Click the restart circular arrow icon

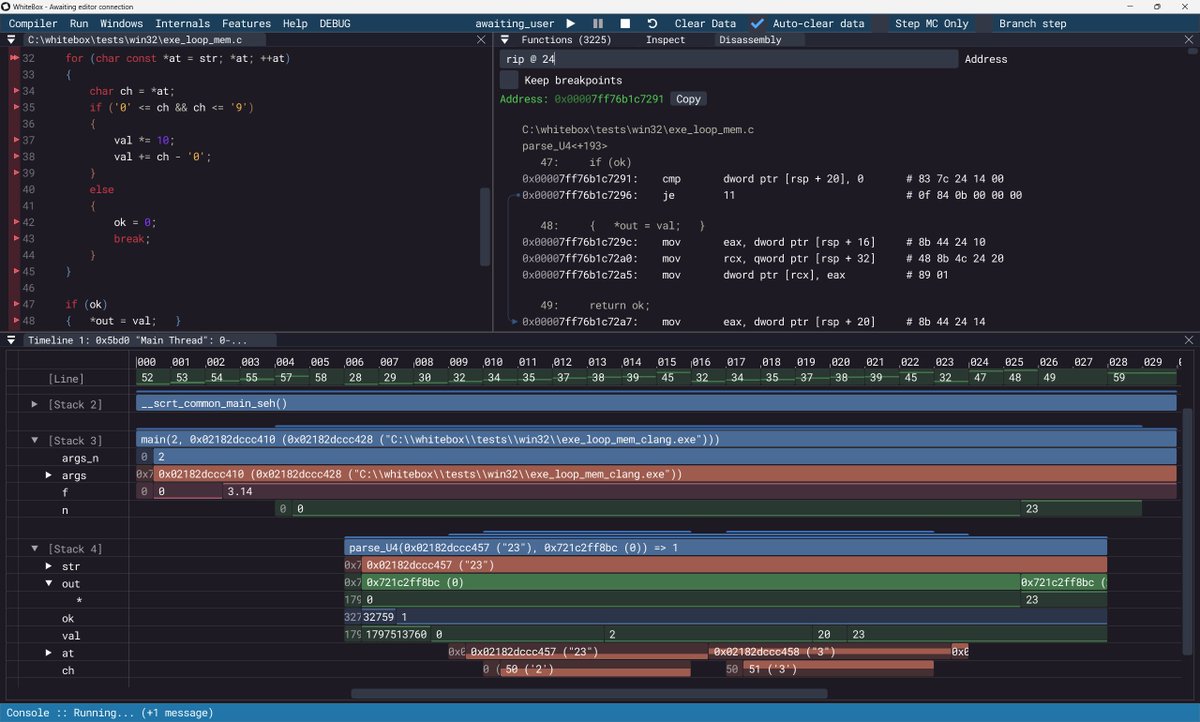[652, 23]
